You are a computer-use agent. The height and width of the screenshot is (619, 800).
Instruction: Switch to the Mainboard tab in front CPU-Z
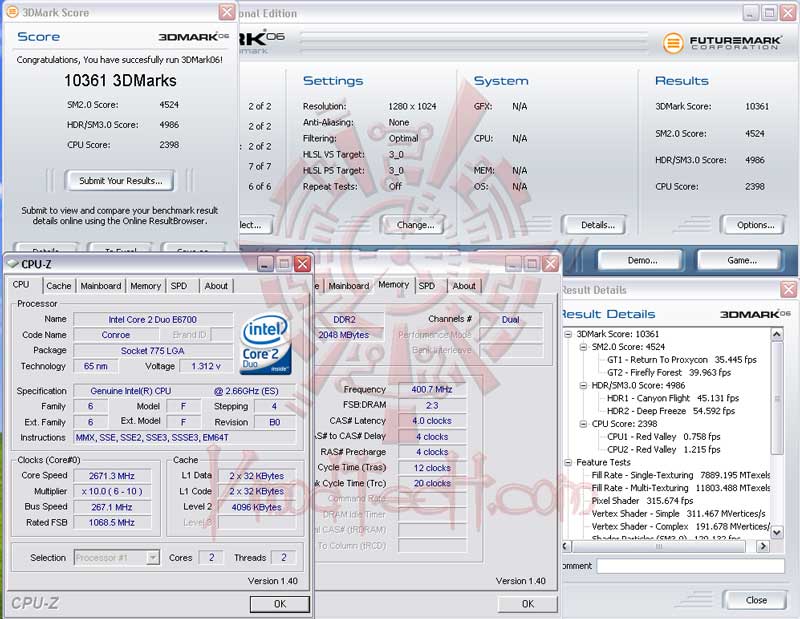tap(101, 286)
